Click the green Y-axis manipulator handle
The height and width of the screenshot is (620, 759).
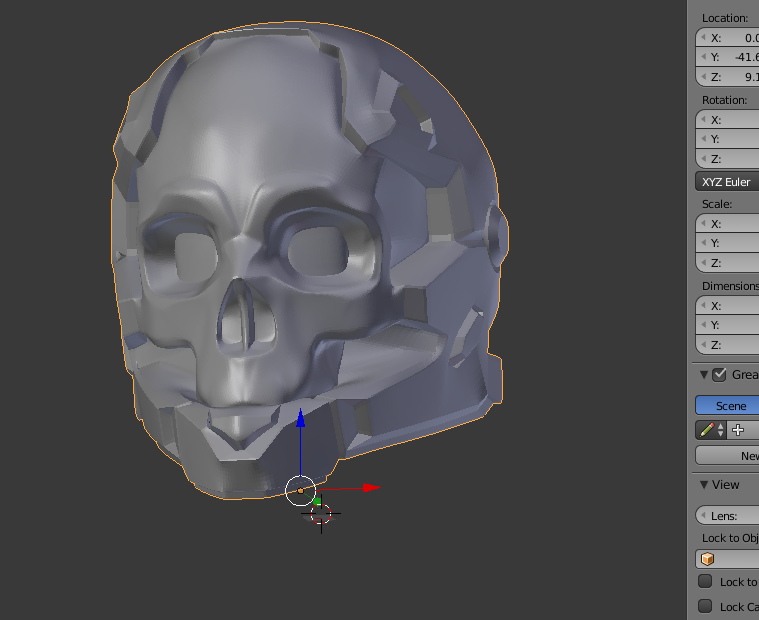pyautogui.click(x=318, y=501)
